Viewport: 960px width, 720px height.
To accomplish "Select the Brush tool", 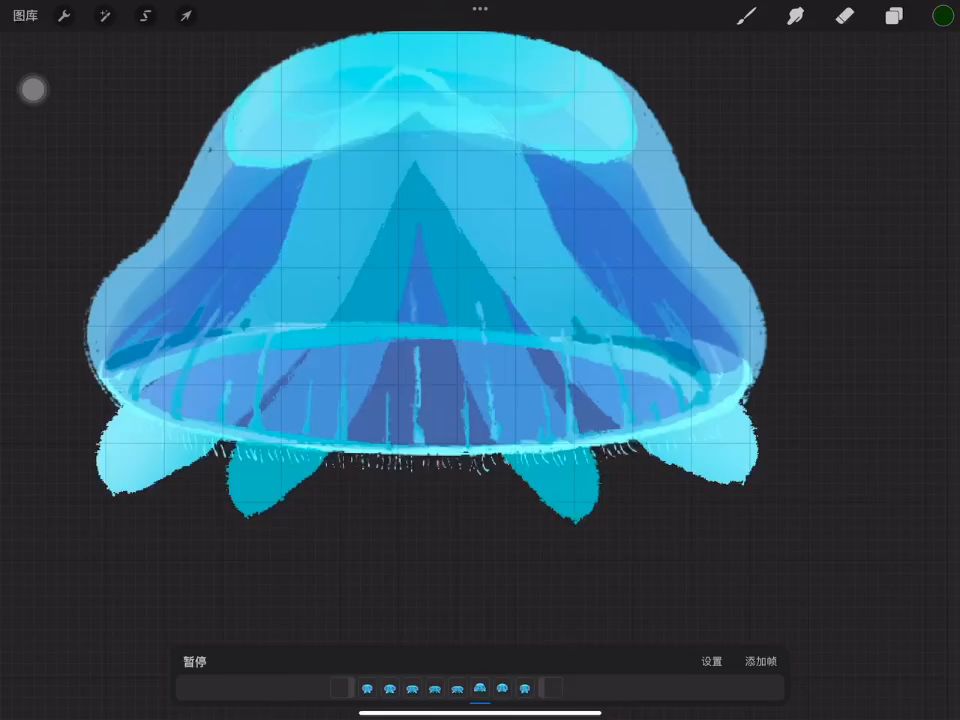I will (746, 16).
